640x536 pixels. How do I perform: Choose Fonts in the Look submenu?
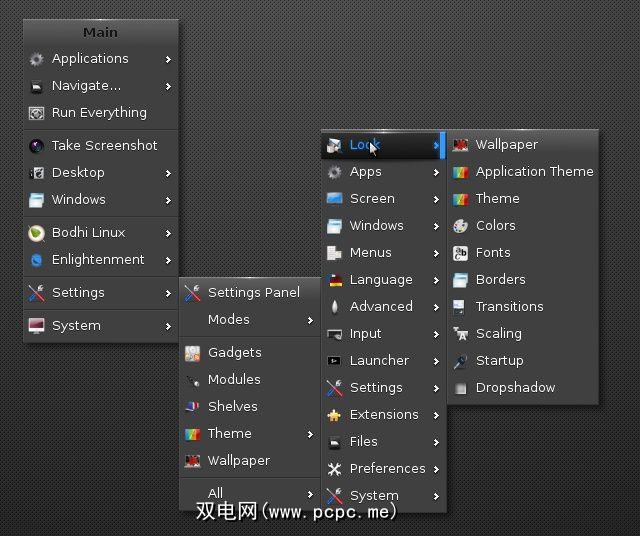click(493, 253)
